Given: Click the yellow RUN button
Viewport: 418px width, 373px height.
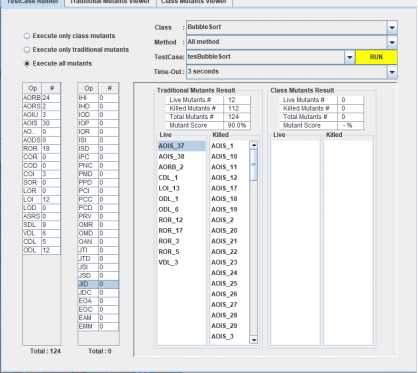Looking at the screenshot, I should 376,57.
